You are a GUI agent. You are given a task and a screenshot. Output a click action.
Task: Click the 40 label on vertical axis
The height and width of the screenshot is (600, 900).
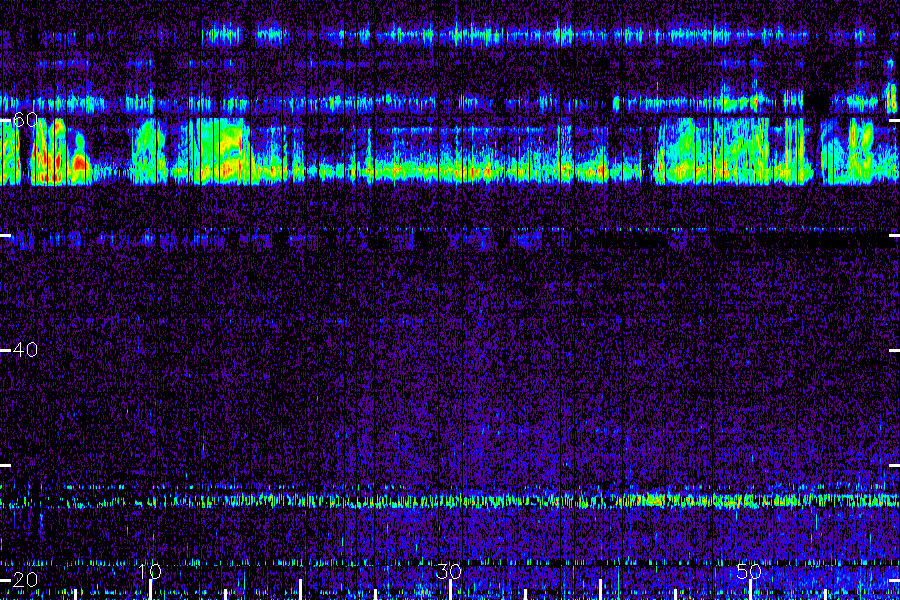[x=25, y=350]
